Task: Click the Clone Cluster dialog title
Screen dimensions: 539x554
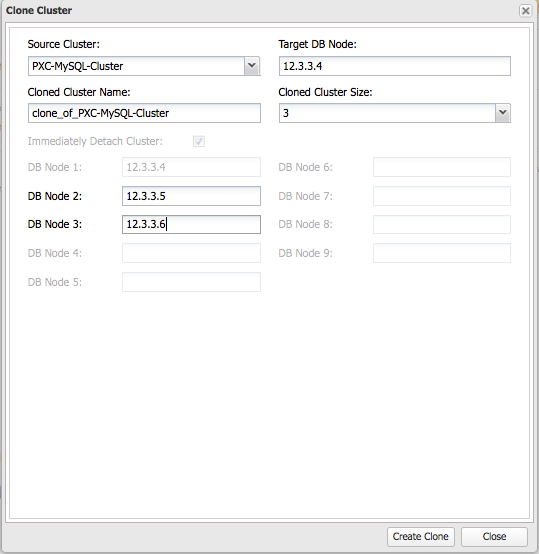Action: point(39,11)
